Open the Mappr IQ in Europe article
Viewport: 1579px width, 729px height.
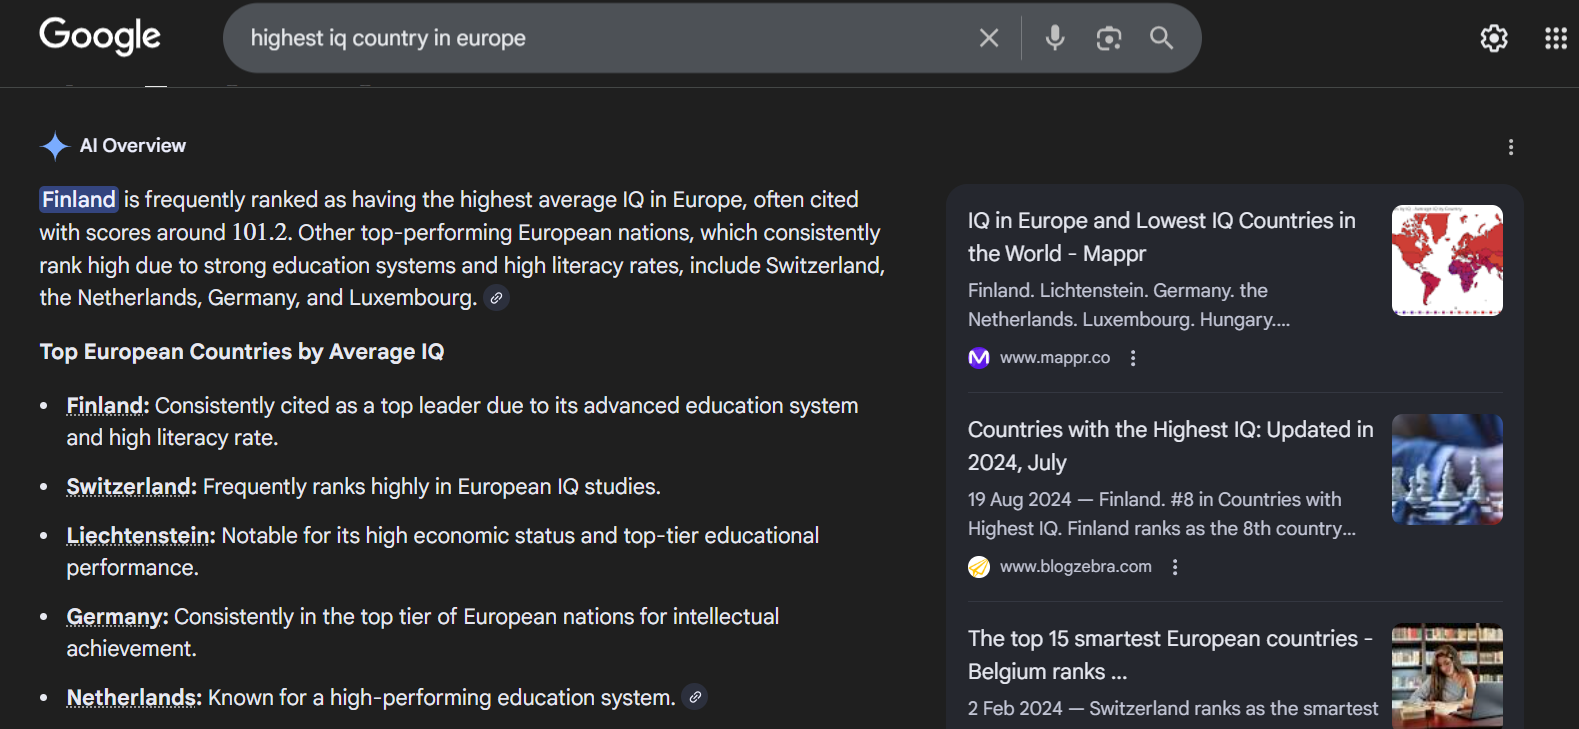pyautogui.click(x=1160, y=237)
